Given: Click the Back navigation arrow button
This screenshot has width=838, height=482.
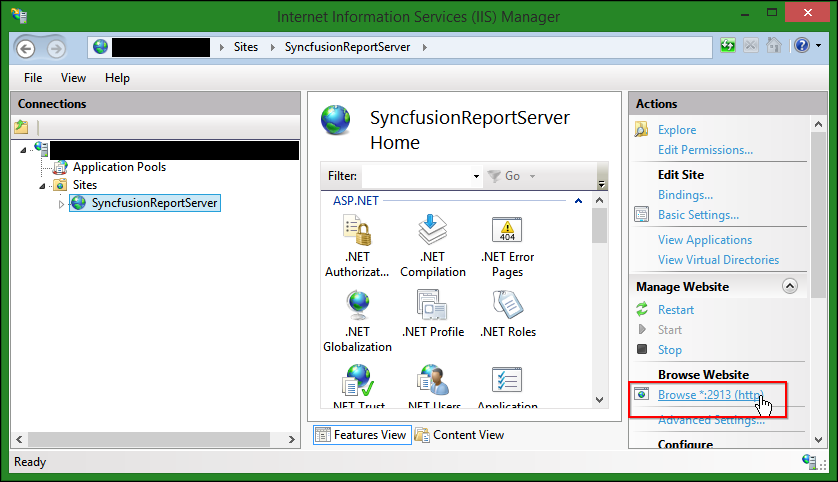Looking at the screenshot, I should [25, 49].
